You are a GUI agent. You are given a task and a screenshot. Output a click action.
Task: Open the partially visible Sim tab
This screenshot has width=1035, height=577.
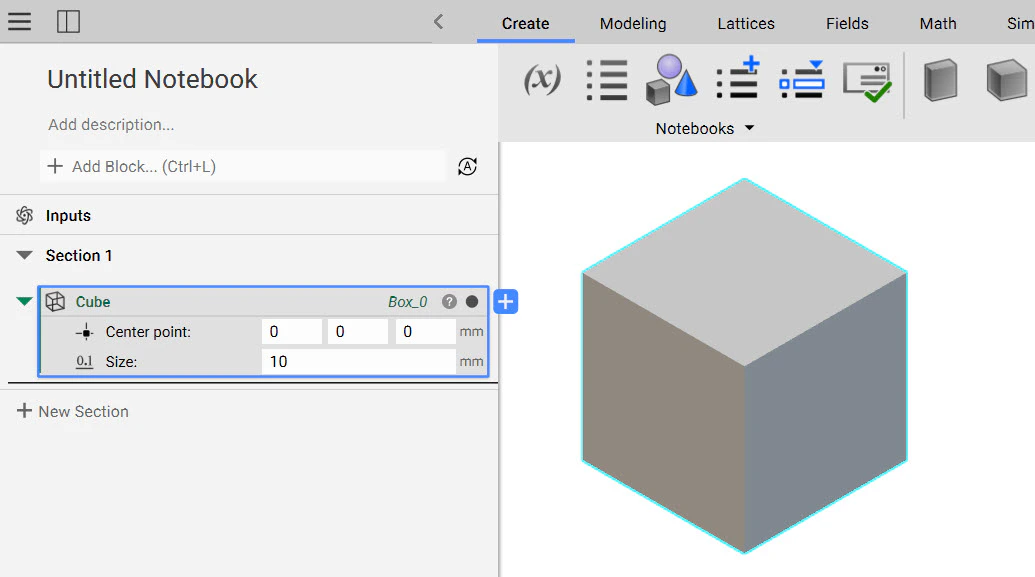(1020, 24)
